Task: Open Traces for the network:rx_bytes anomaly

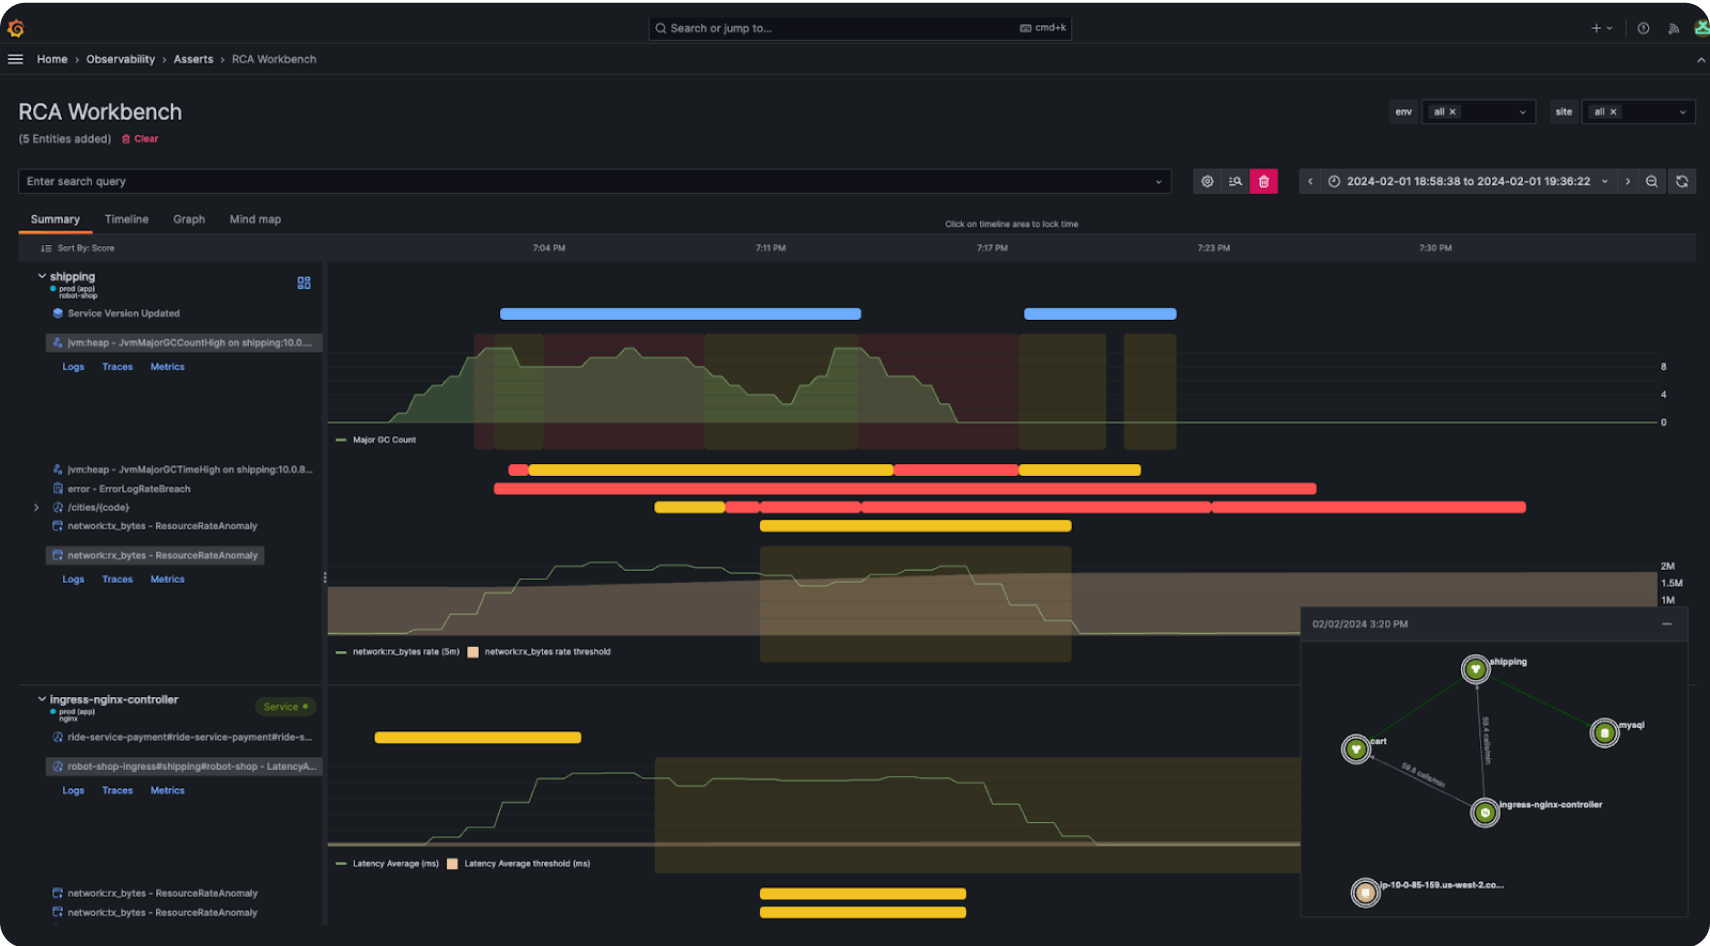Action: click(x=117, y=579)
